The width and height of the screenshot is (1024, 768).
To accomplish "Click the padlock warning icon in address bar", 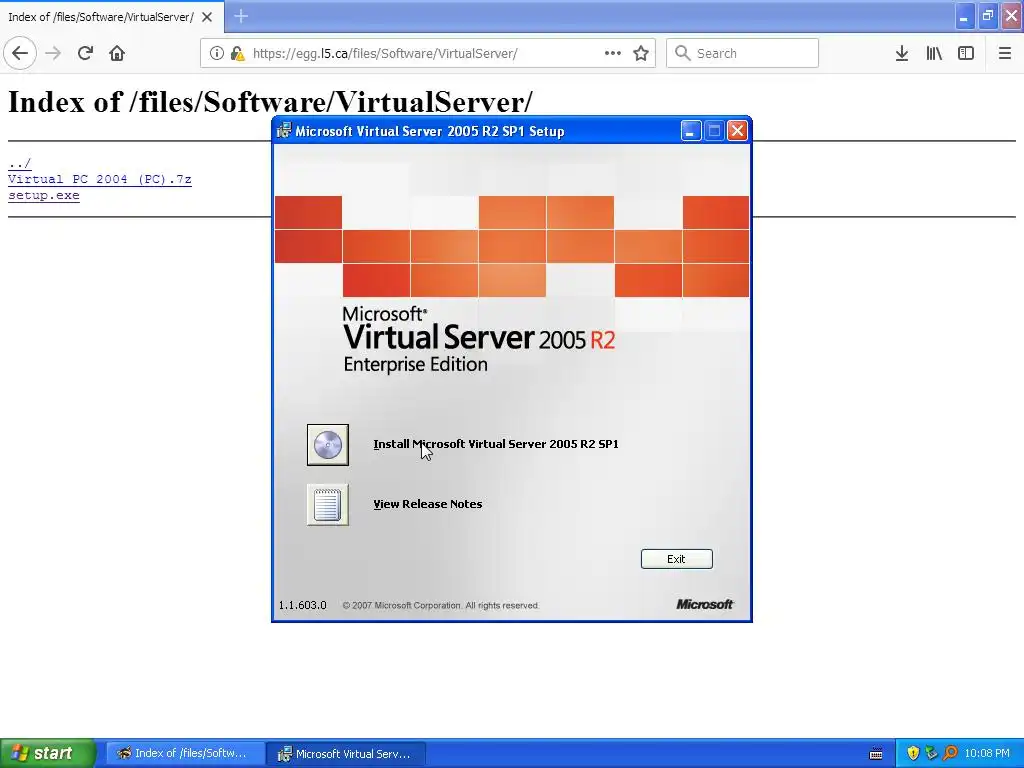I will point(237,53).
